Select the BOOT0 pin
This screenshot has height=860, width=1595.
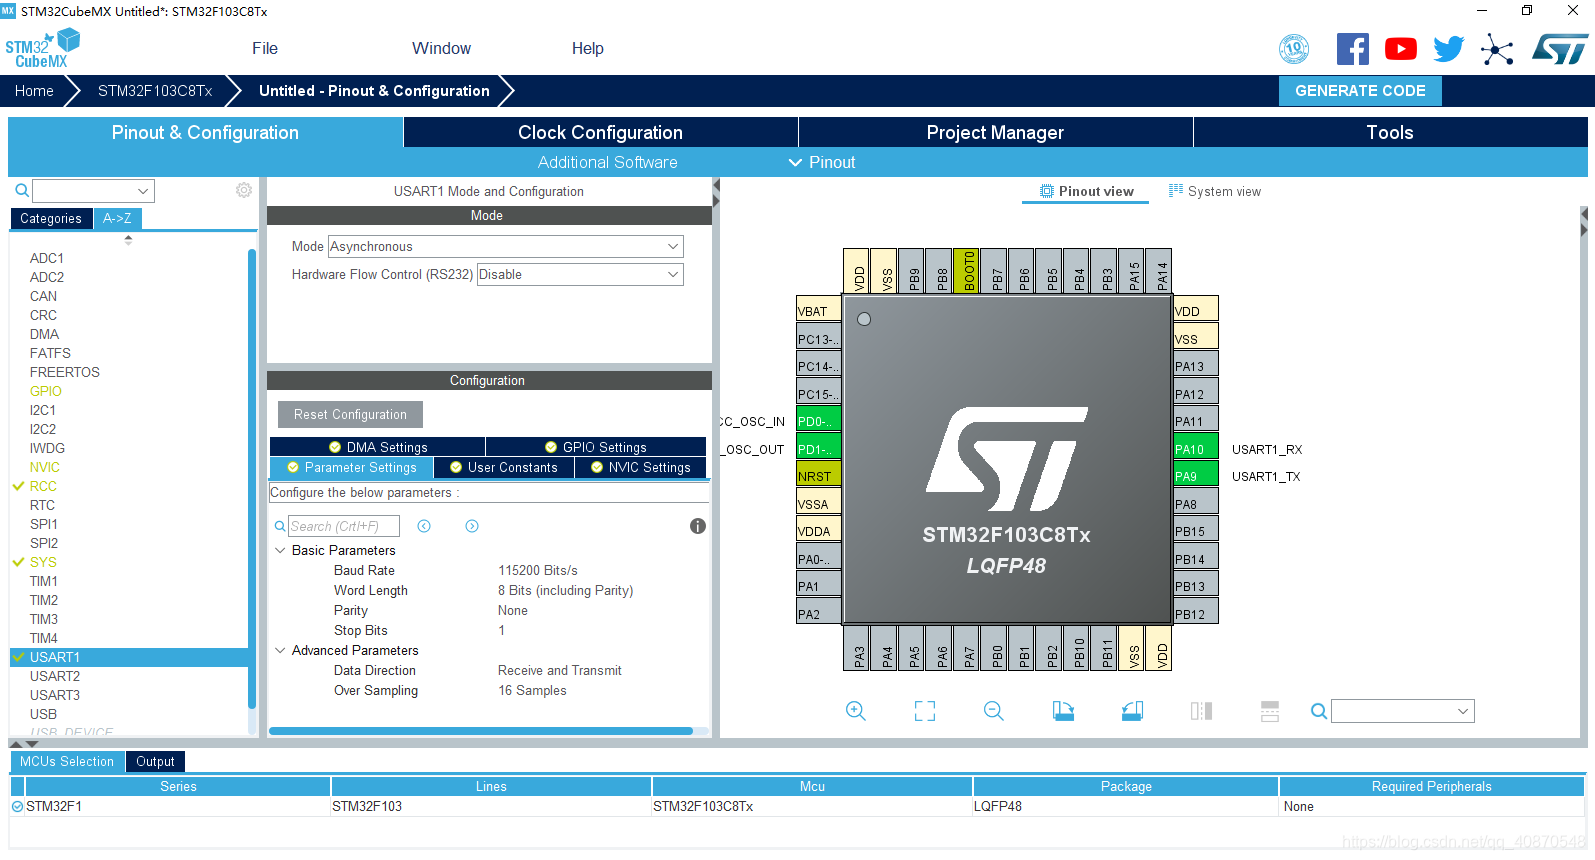pos(967,271)
